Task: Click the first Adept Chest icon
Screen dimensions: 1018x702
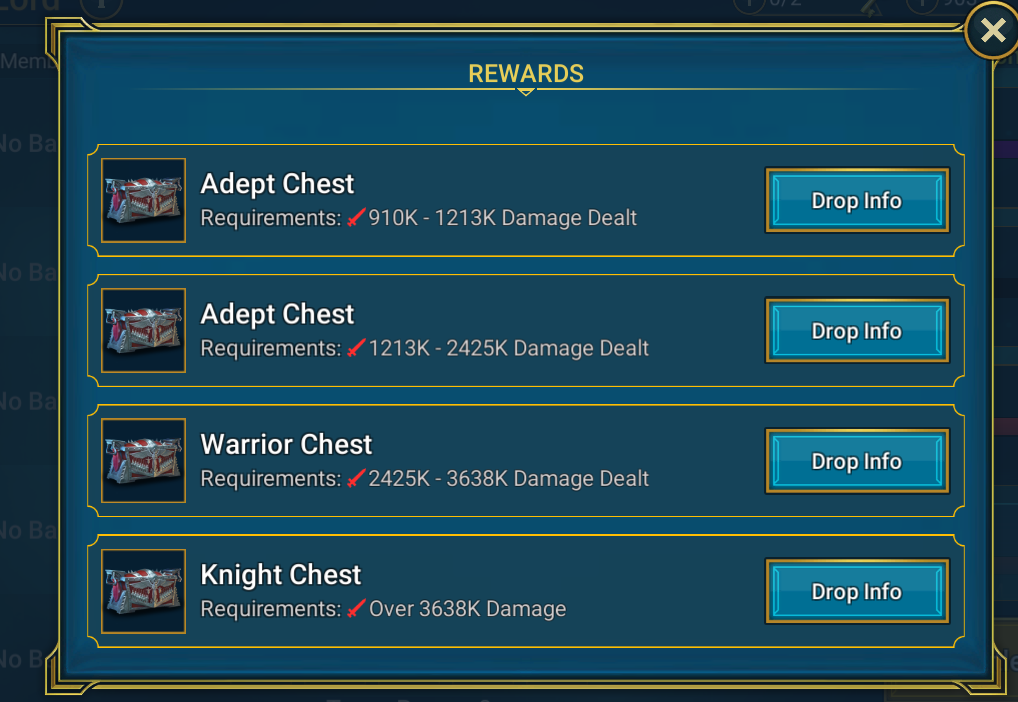Action: pyautogui.click(x=143, y=200)
